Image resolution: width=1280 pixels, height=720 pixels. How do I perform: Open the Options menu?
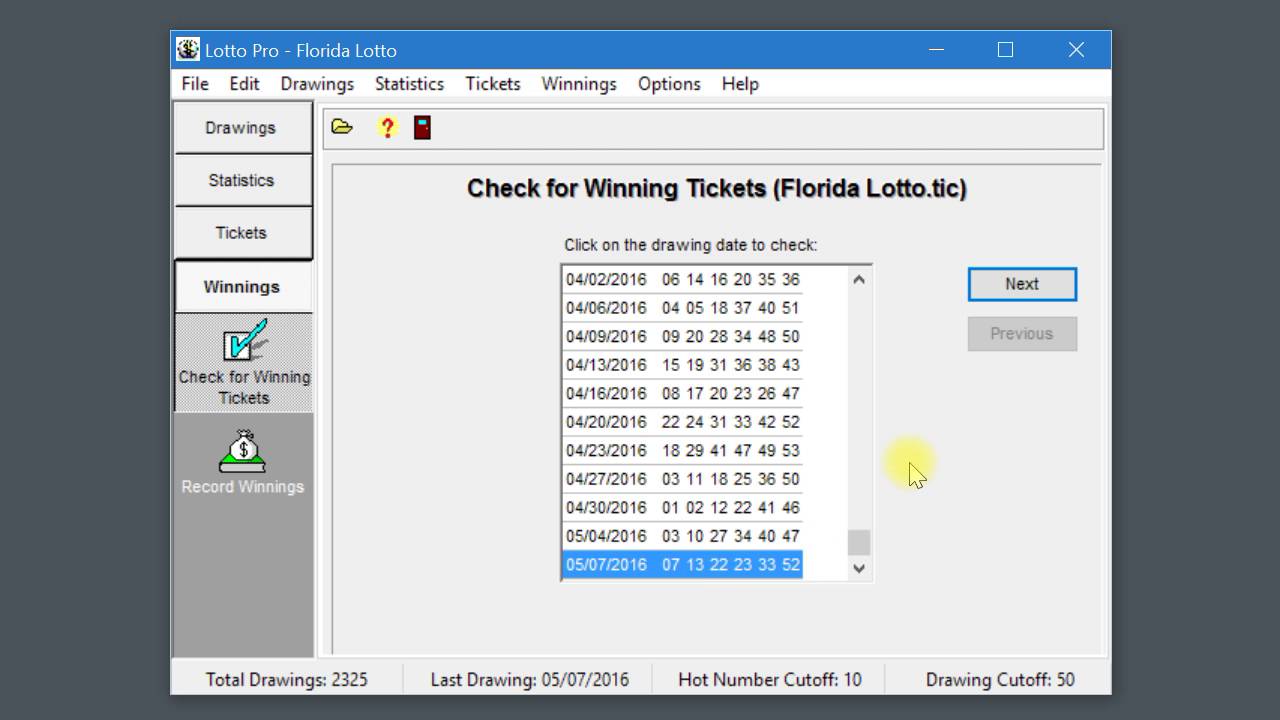669,84
